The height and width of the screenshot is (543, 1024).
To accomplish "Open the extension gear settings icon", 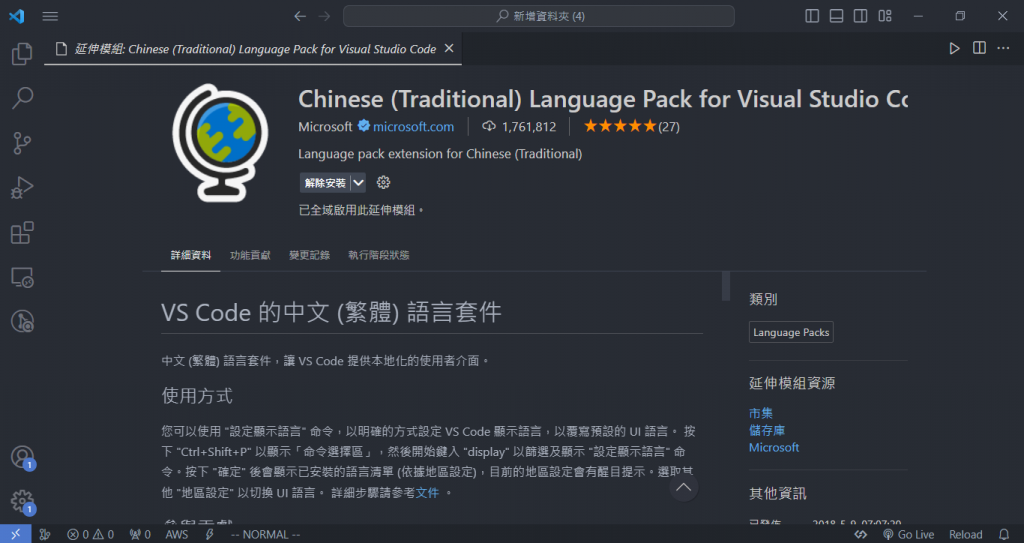I will 383,183.
